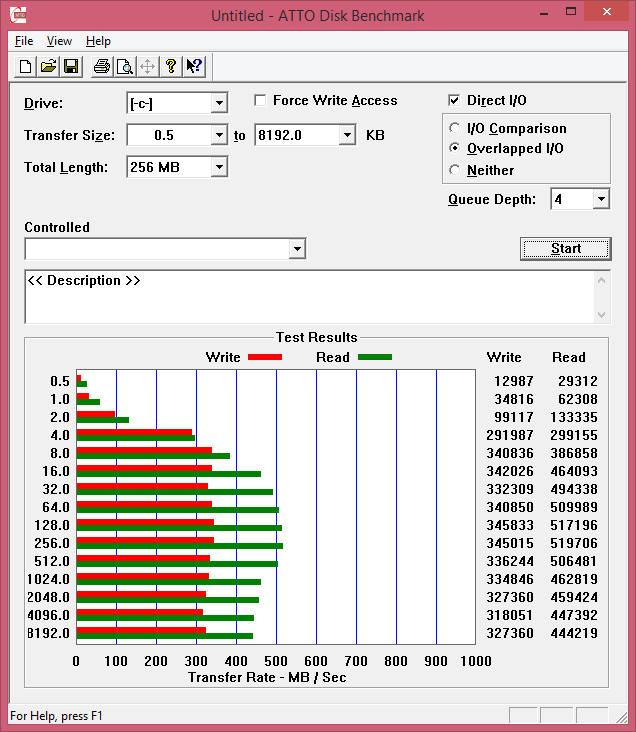Select the Overlapped I/O radio button
The height and width of the screenshot is (732, 636).
pos(454,148)
